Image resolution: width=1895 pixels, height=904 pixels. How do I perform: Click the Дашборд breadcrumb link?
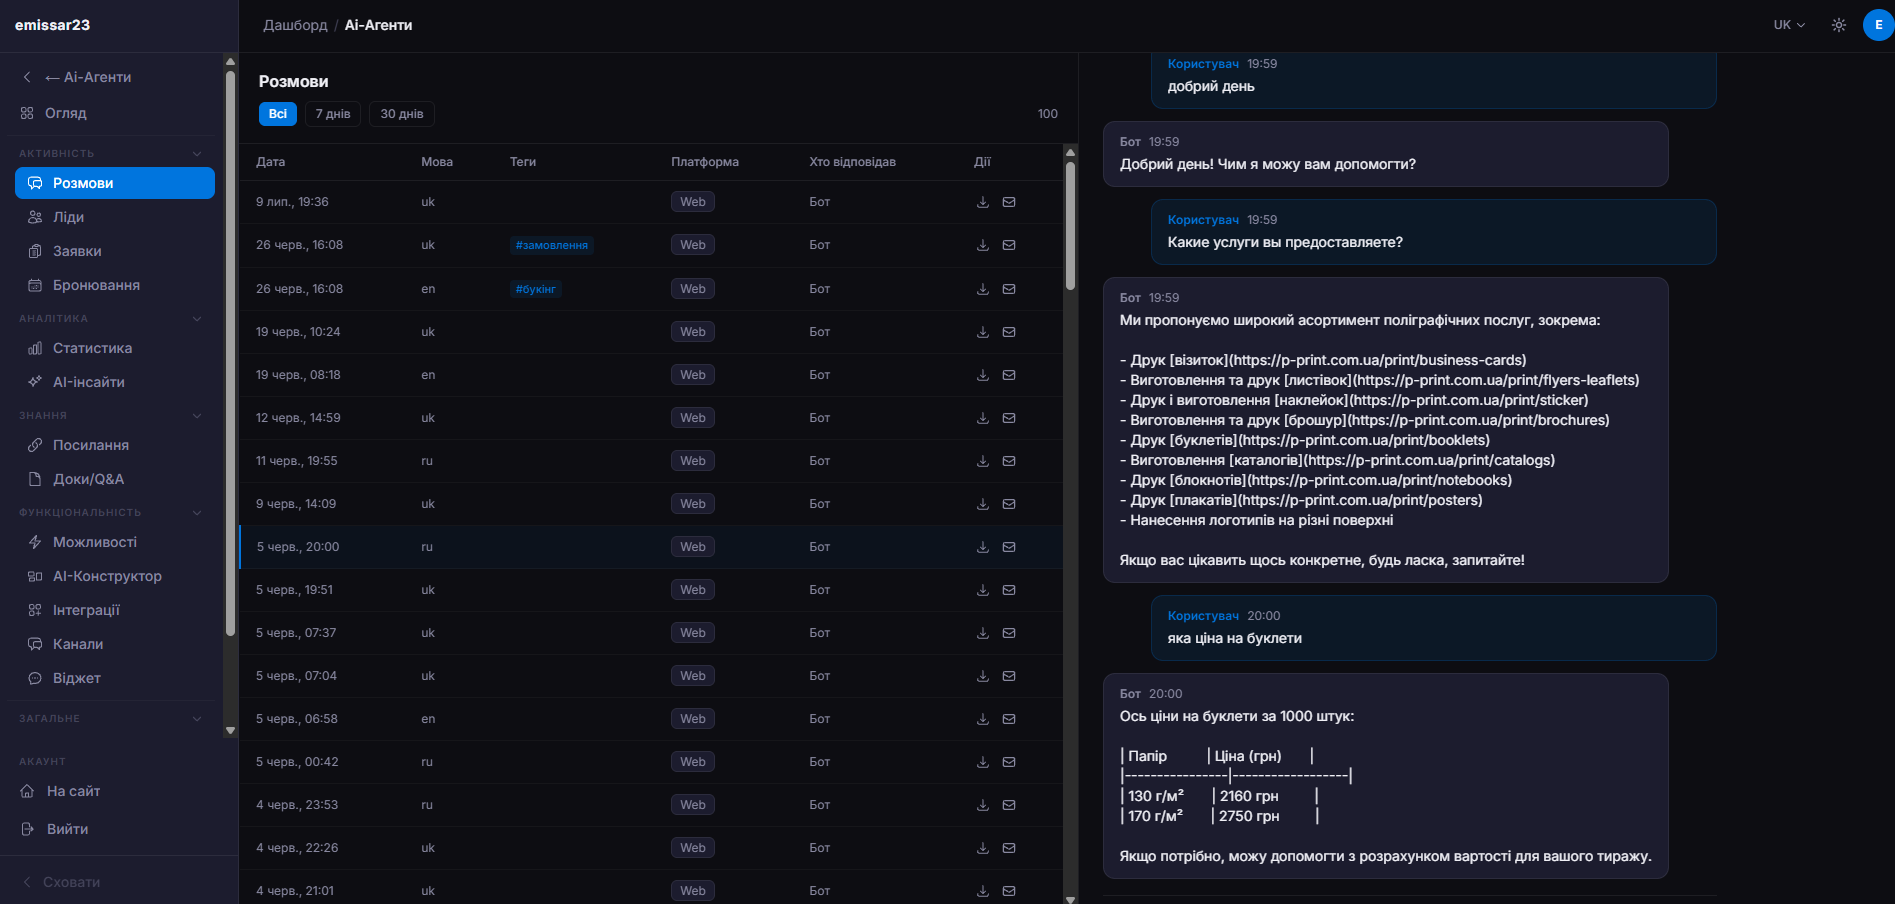[295, 25]
